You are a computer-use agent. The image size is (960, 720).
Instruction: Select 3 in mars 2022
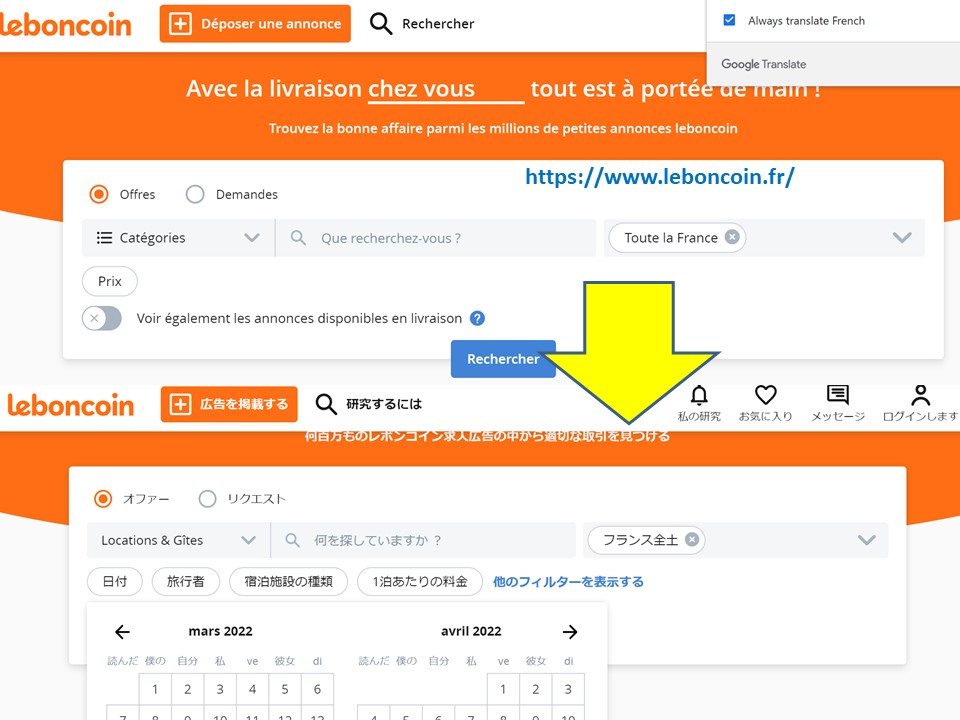click(x=220, y=689)
